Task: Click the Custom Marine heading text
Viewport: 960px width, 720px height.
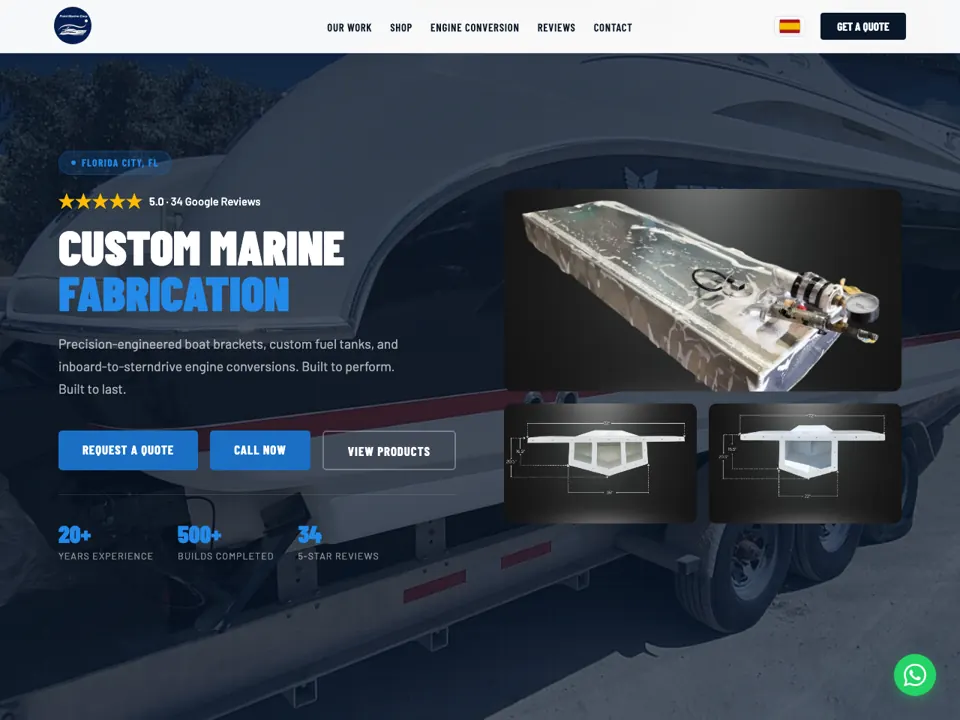Action: point(201,249)
